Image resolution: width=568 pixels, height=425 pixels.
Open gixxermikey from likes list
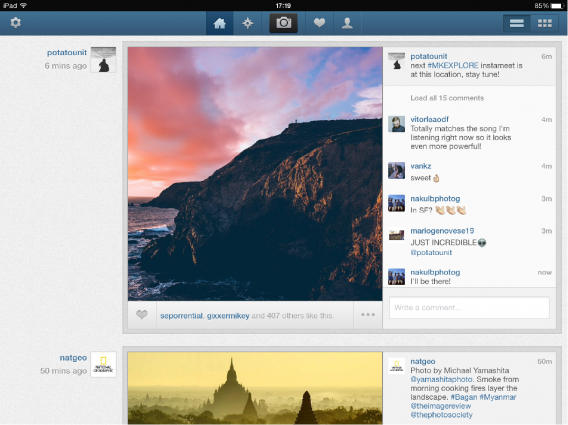coord(228,316)
